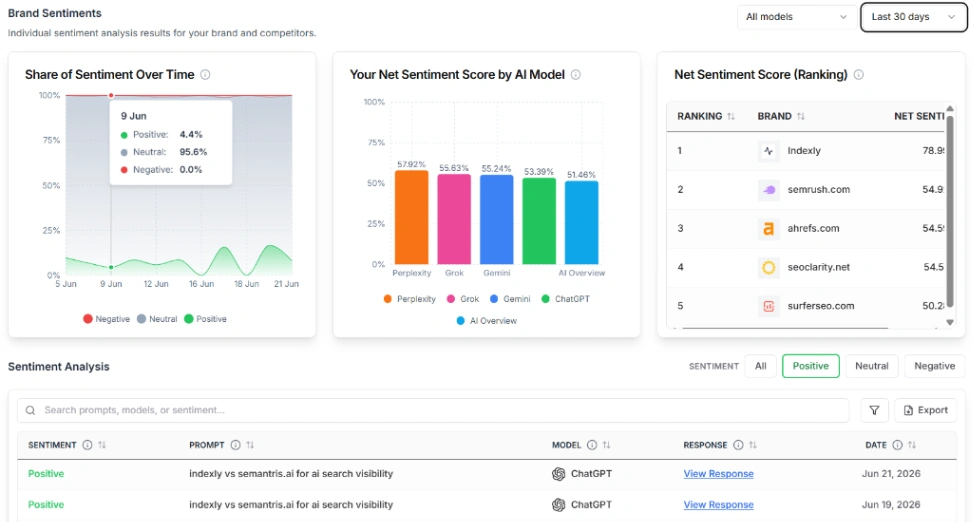The image size is (972, 522).
Task: Click the Export button
Action: coord(926,410)
